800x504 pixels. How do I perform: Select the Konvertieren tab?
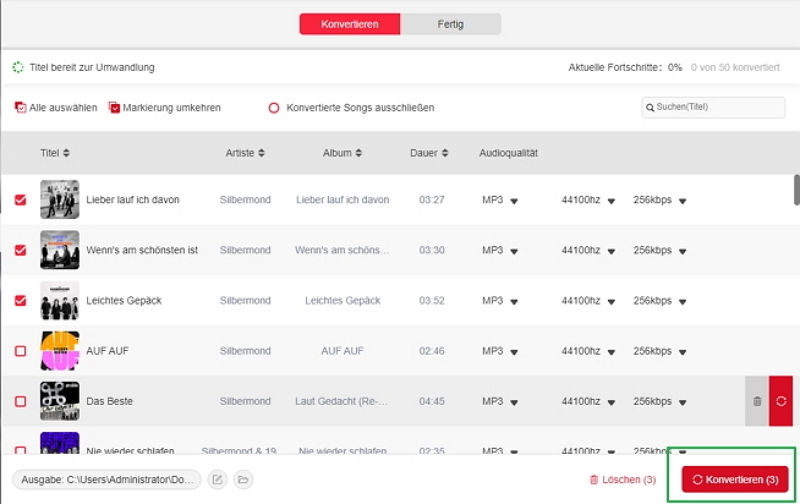(350, 24)
